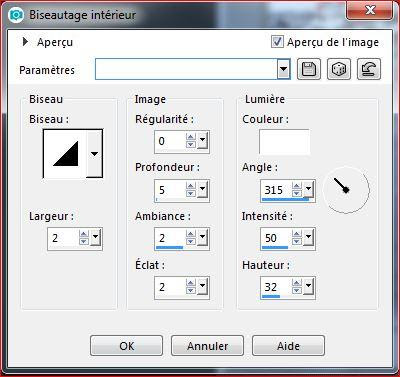The image size is (400, 377).
Task: Click the Hauteur value field showing 32
Action: pos(276,287)
